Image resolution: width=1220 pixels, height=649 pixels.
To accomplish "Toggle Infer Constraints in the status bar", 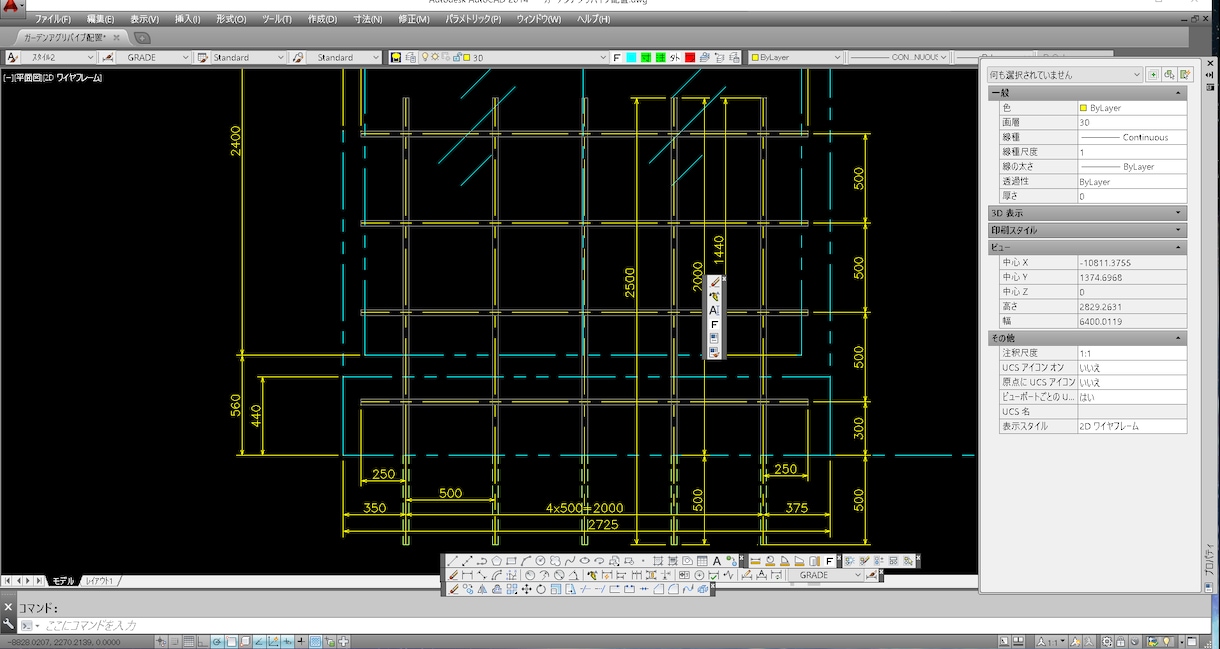I will [x=160, y=641].
